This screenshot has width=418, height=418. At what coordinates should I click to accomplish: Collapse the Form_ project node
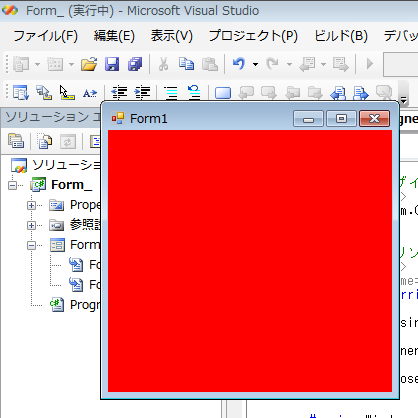pyautogui.click(x=12, y=185)
